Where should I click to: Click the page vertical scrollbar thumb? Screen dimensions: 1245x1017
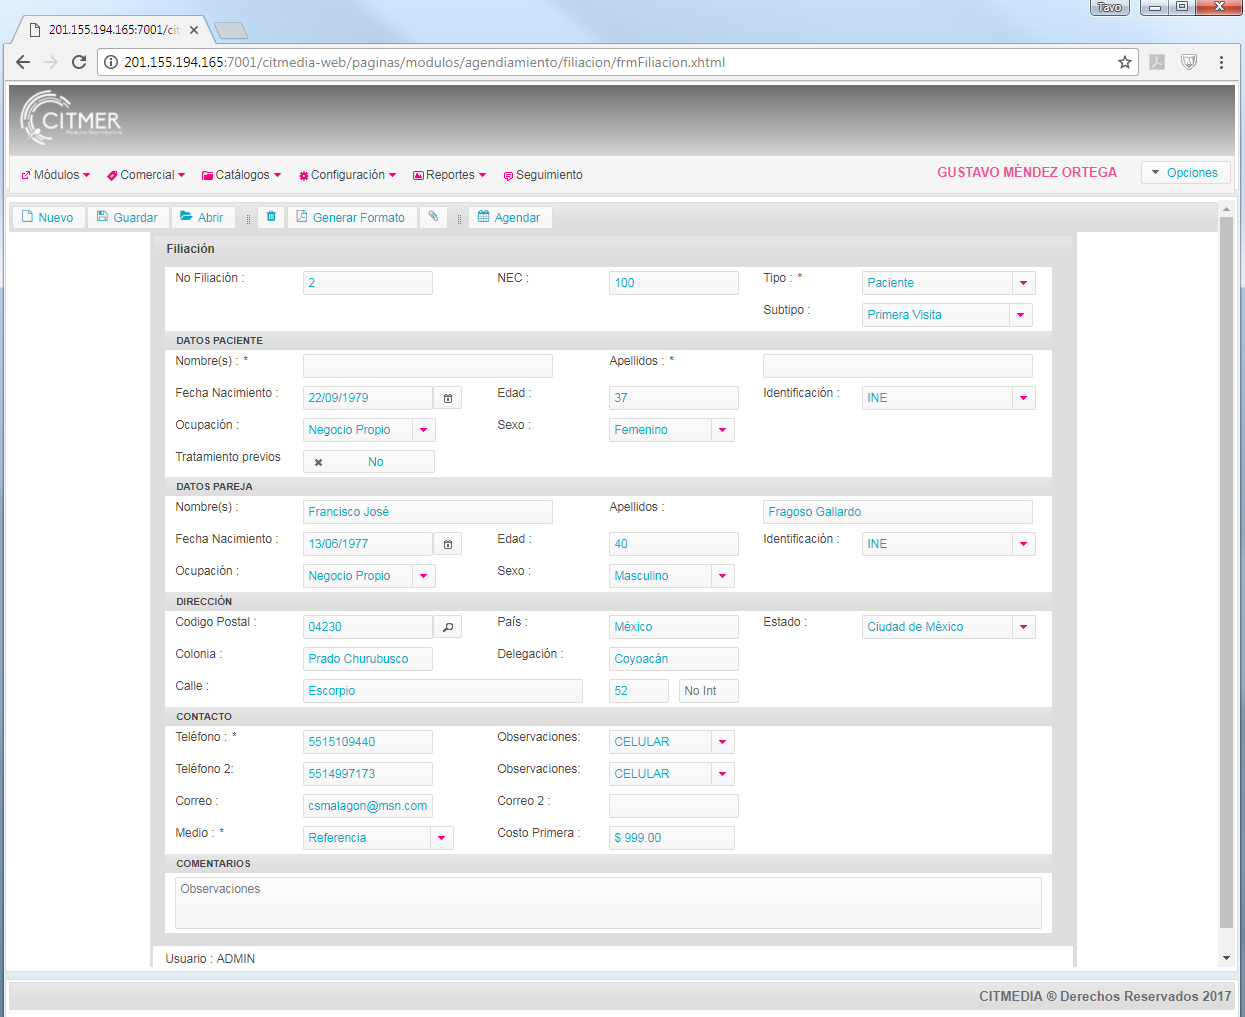pyautogui.click(x=1226, y=573)
